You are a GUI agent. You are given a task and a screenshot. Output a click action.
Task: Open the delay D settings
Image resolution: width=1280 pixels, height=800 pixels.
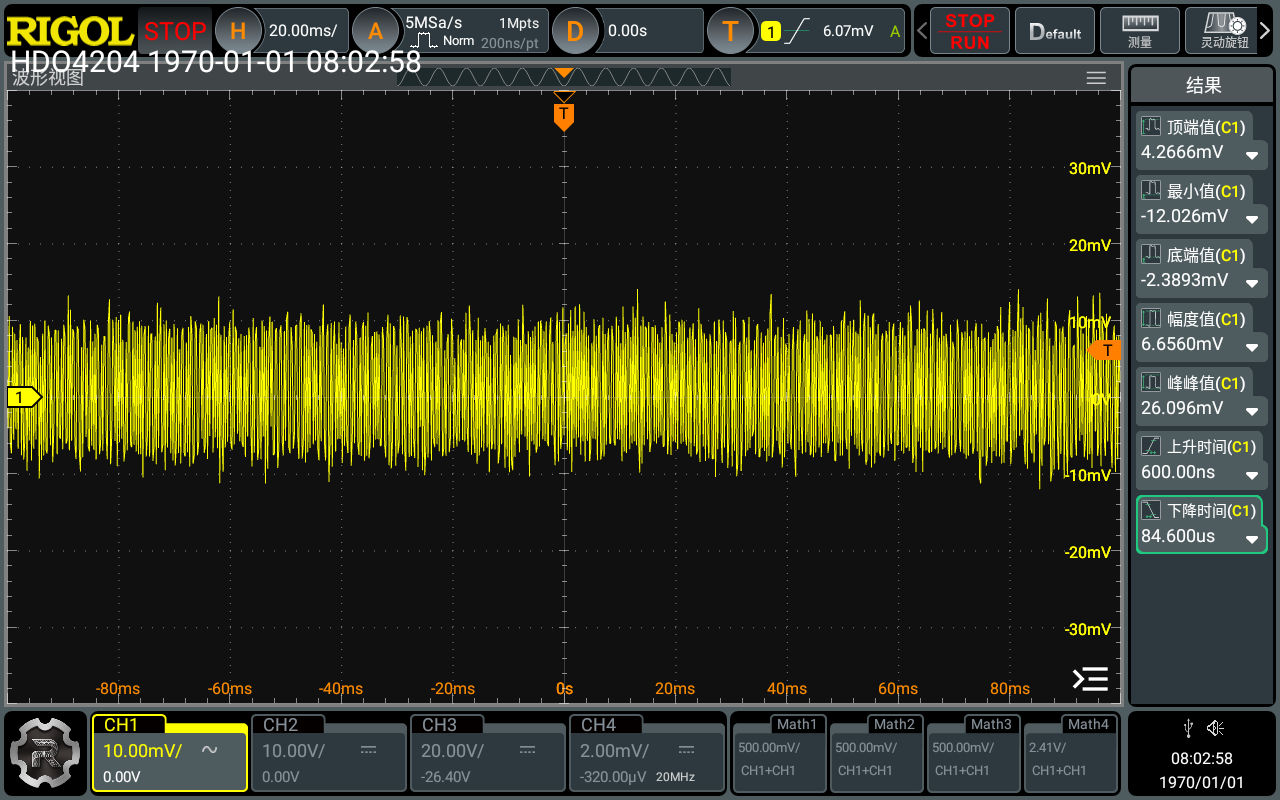[x=574, y=31]
